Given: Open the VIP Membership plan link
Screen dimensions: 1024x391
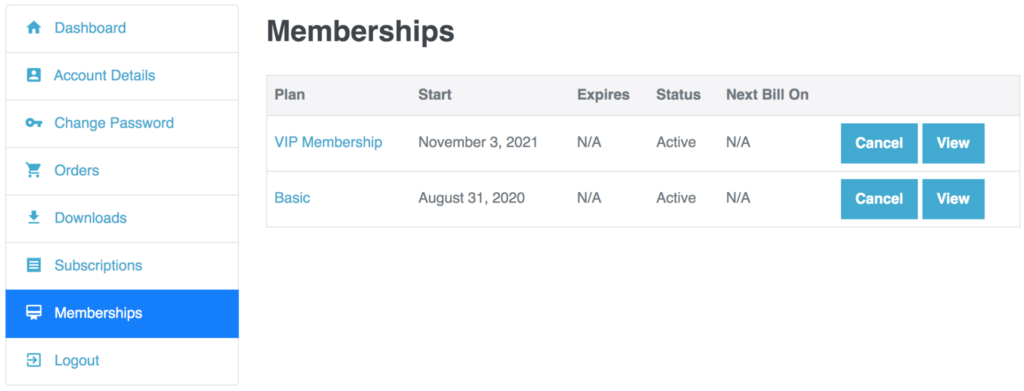Looking at the screenshot, I should point(328,142).
